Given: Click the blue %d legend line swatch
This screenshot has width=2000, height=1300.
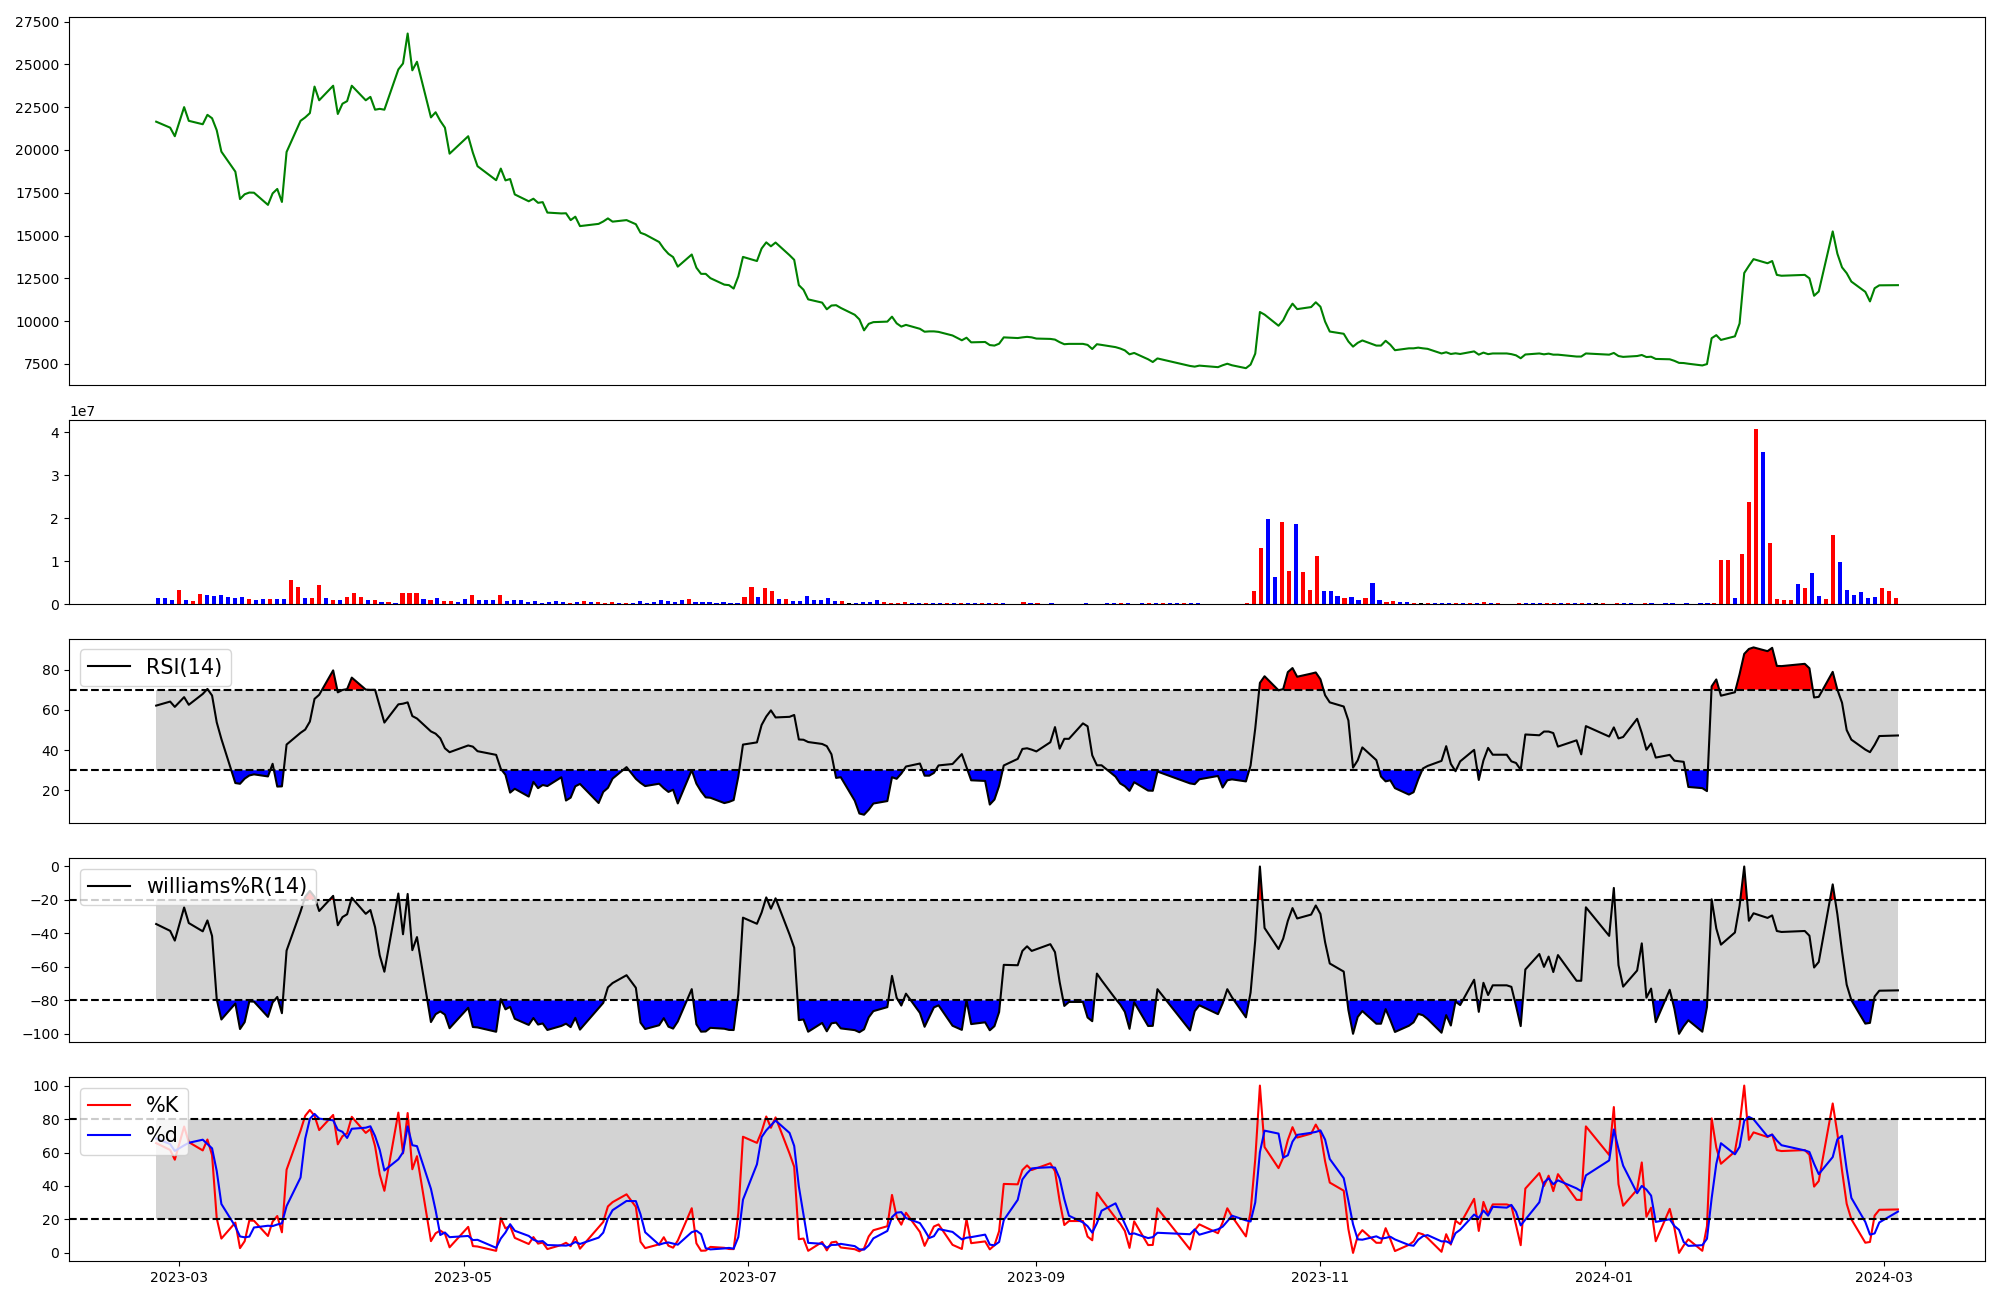Looking at the screenshot, I should pos(109,1135).
